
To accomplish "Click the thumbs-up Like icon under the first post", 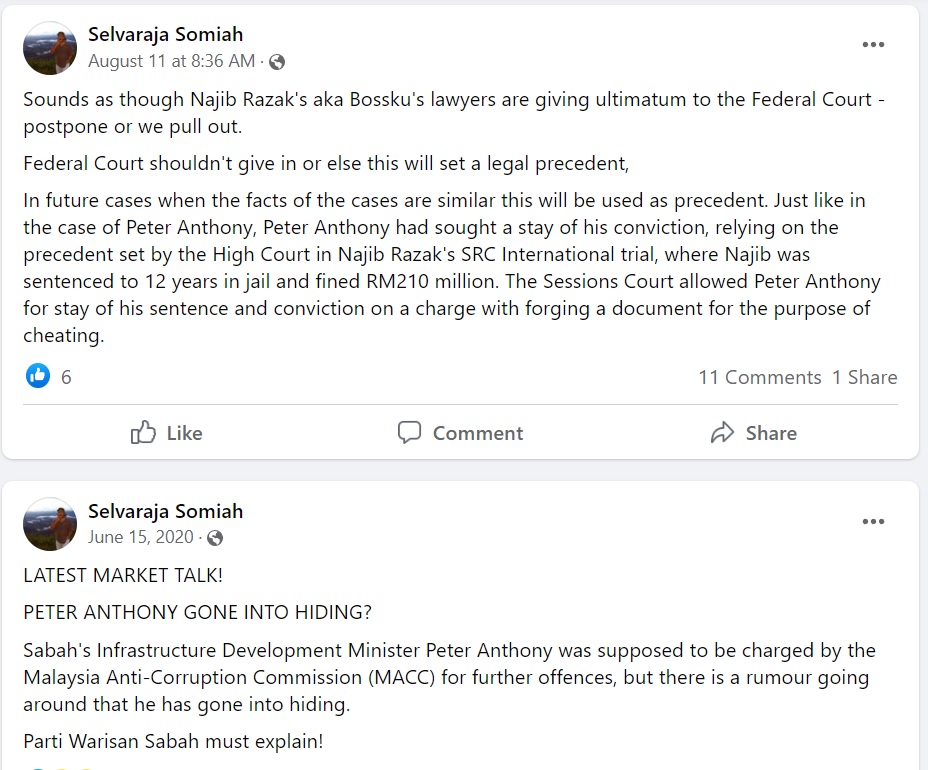I will [144, 433].
